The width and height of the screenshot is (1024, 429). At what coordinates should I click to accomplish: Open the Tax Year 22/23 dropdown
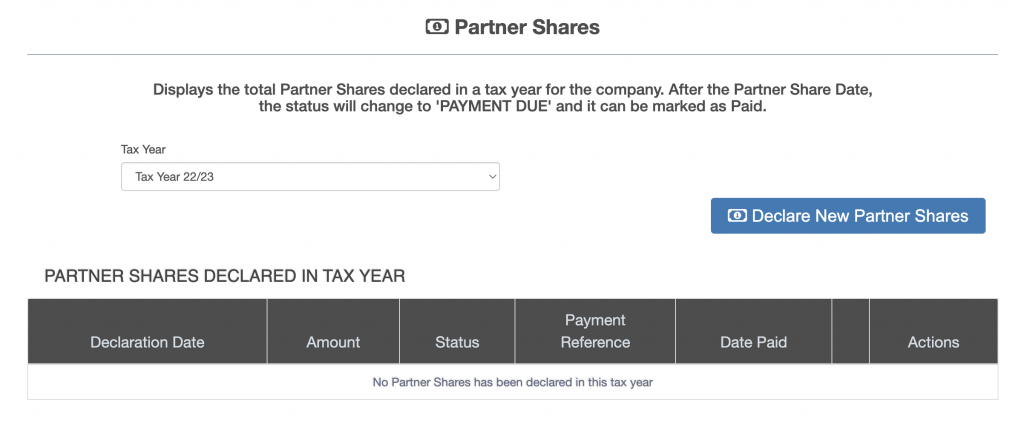pos(310,177)
